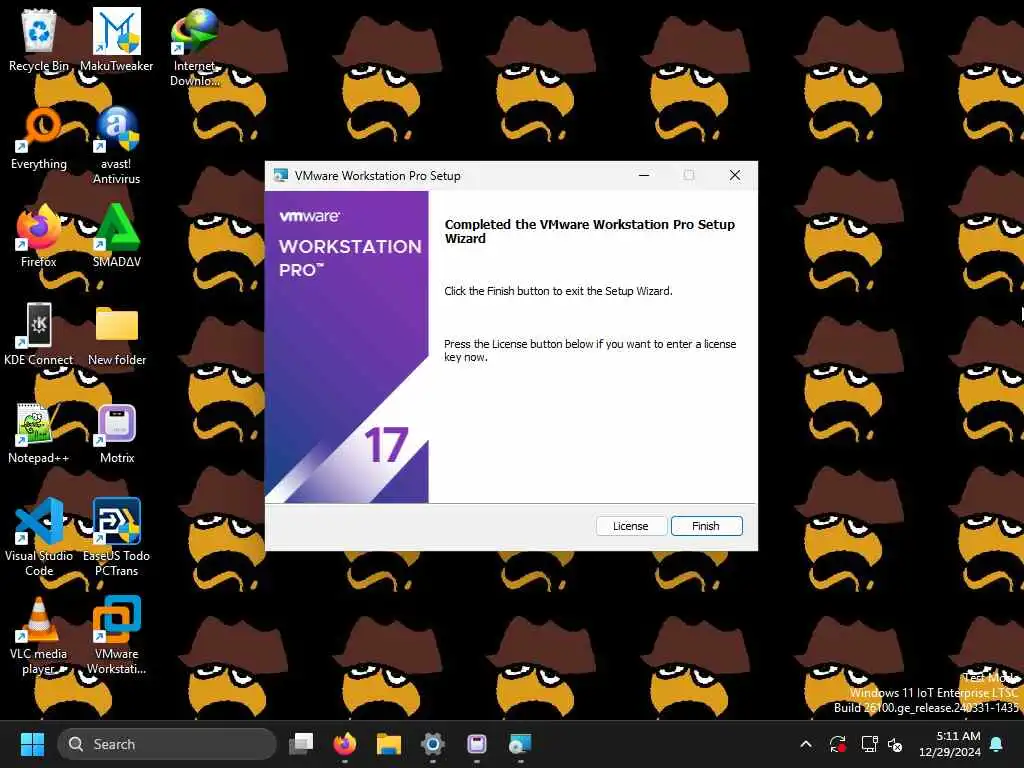Select the KDE Connect desktop shortcut
The width and height of the screenshot is (1024, 768).
click(x=39, y=334)
